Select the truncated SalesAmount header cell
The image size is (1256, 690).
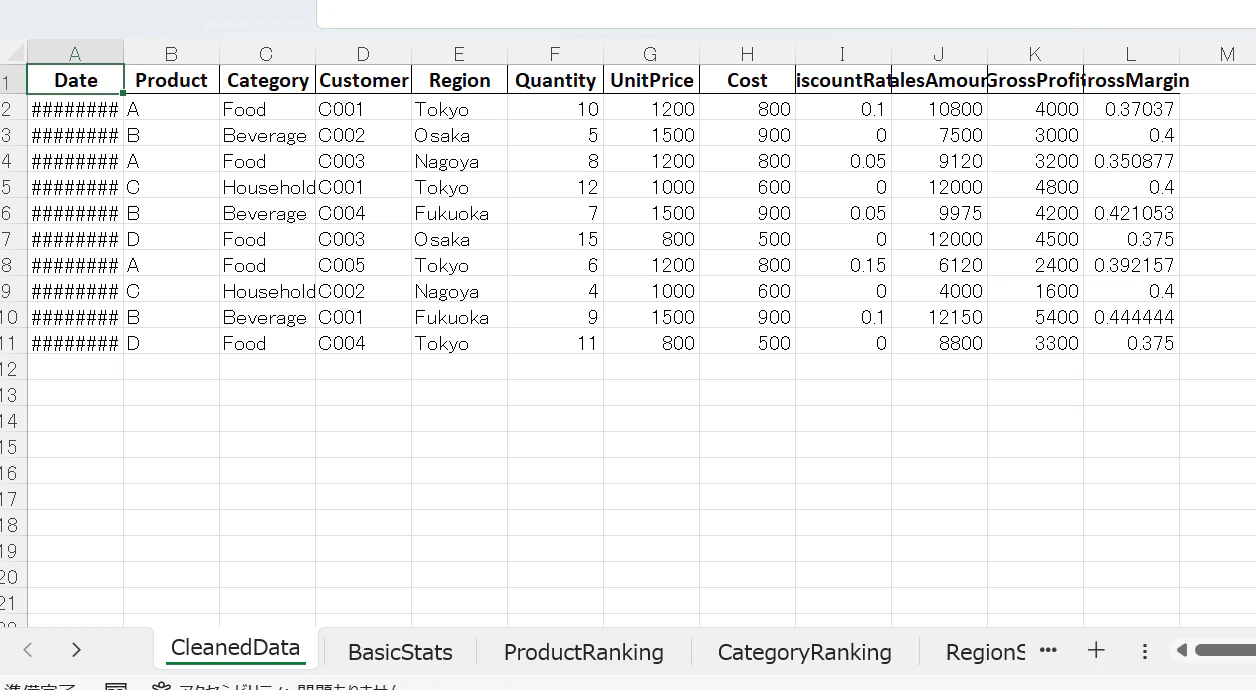tap(939, 80)
